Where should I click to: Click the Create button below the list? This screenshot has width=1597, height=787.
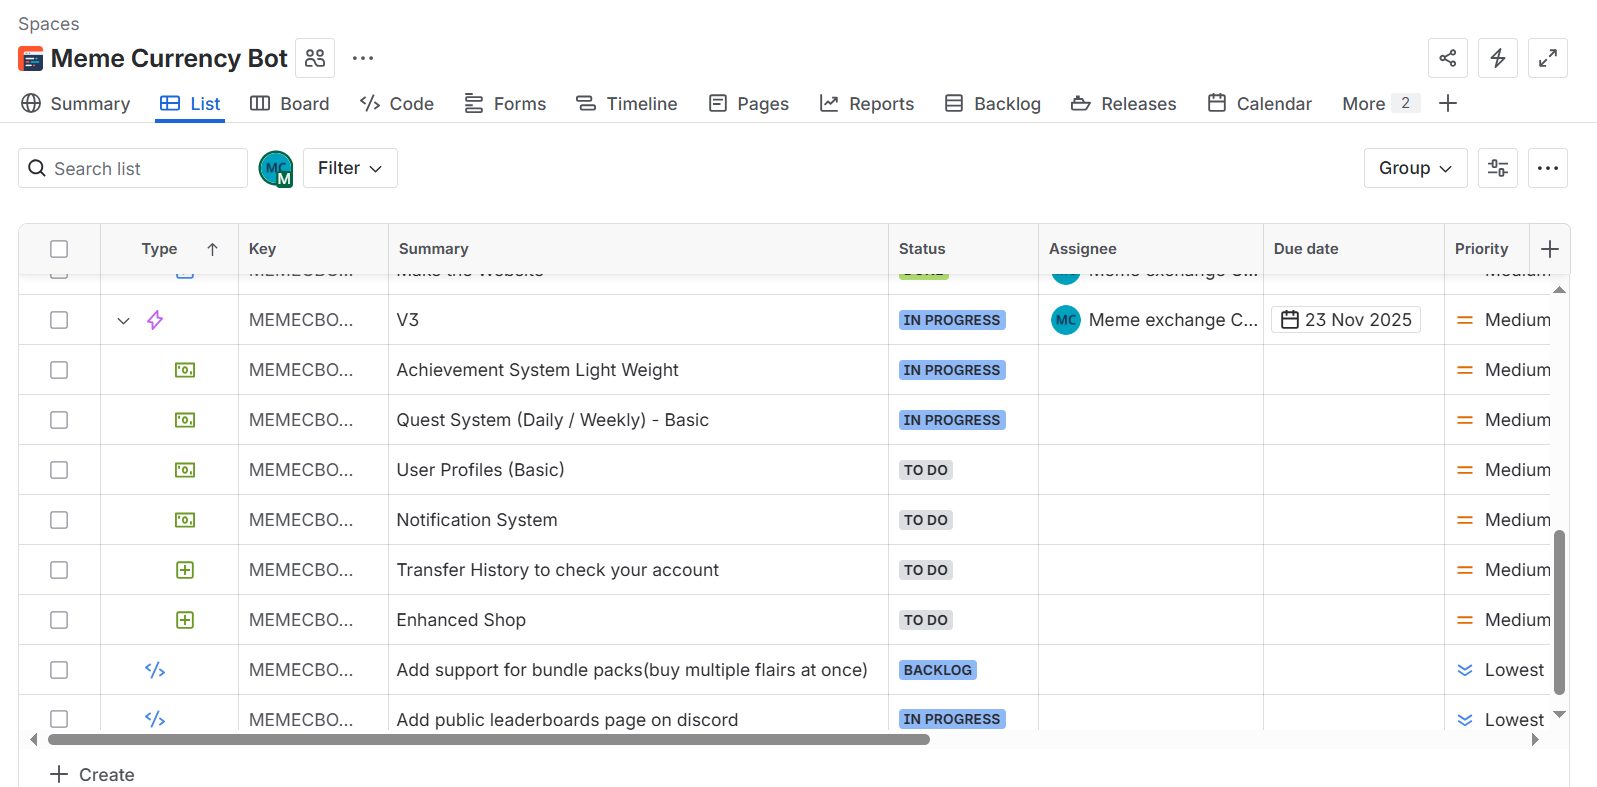[x=93, y=775]
